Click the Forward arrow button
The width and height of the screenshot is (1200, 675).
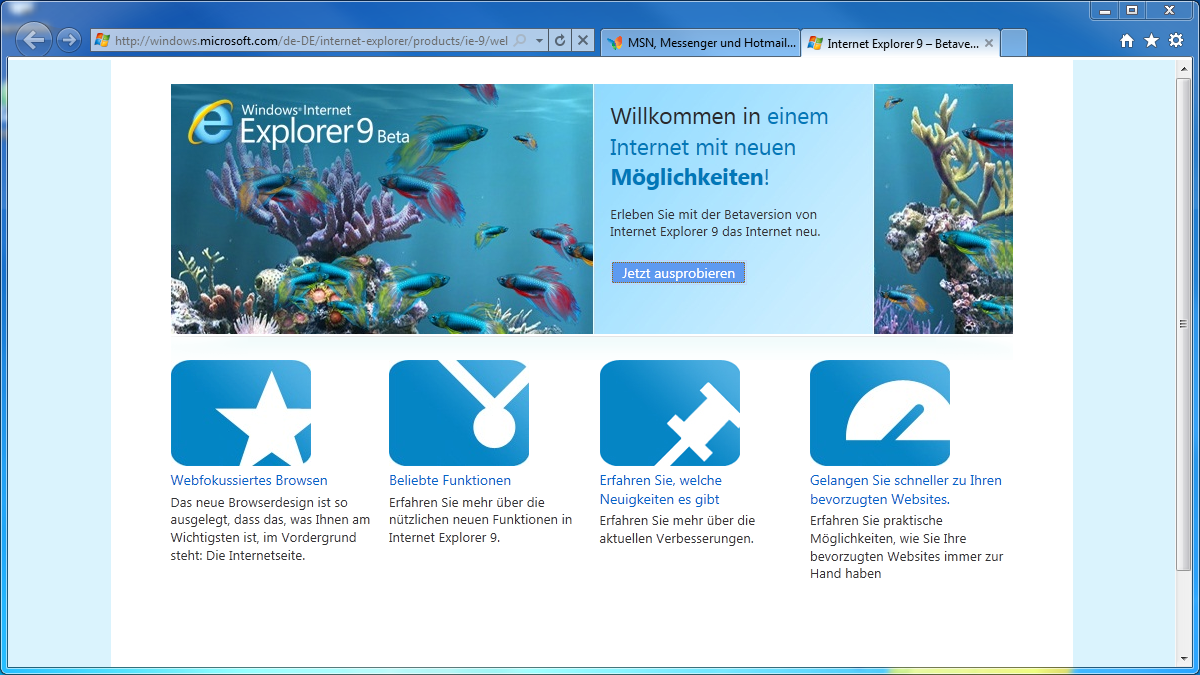(x=68, y=40)
